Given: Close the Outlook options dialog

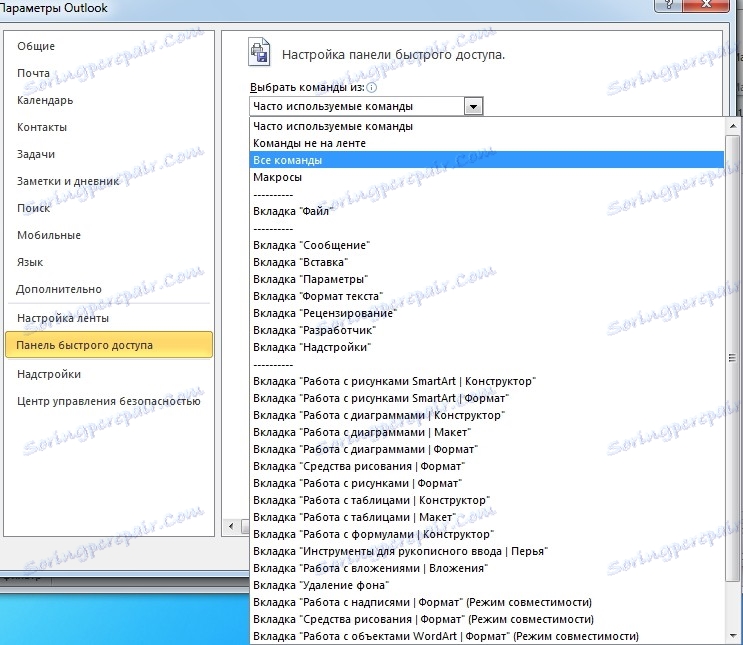Looking at the screenshot, I should click(706, 5).
